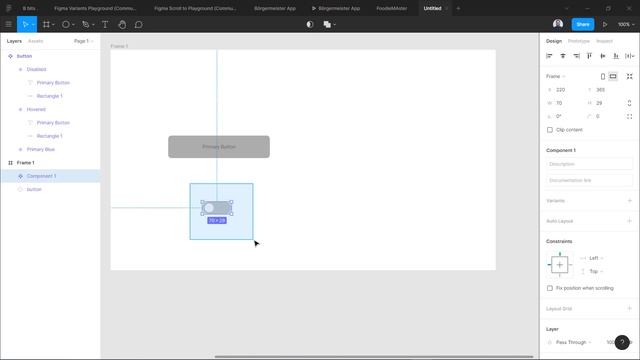640x360 pixels.
Task: Open Frame tool options dropdown arrow
Action: click(53, 25)
